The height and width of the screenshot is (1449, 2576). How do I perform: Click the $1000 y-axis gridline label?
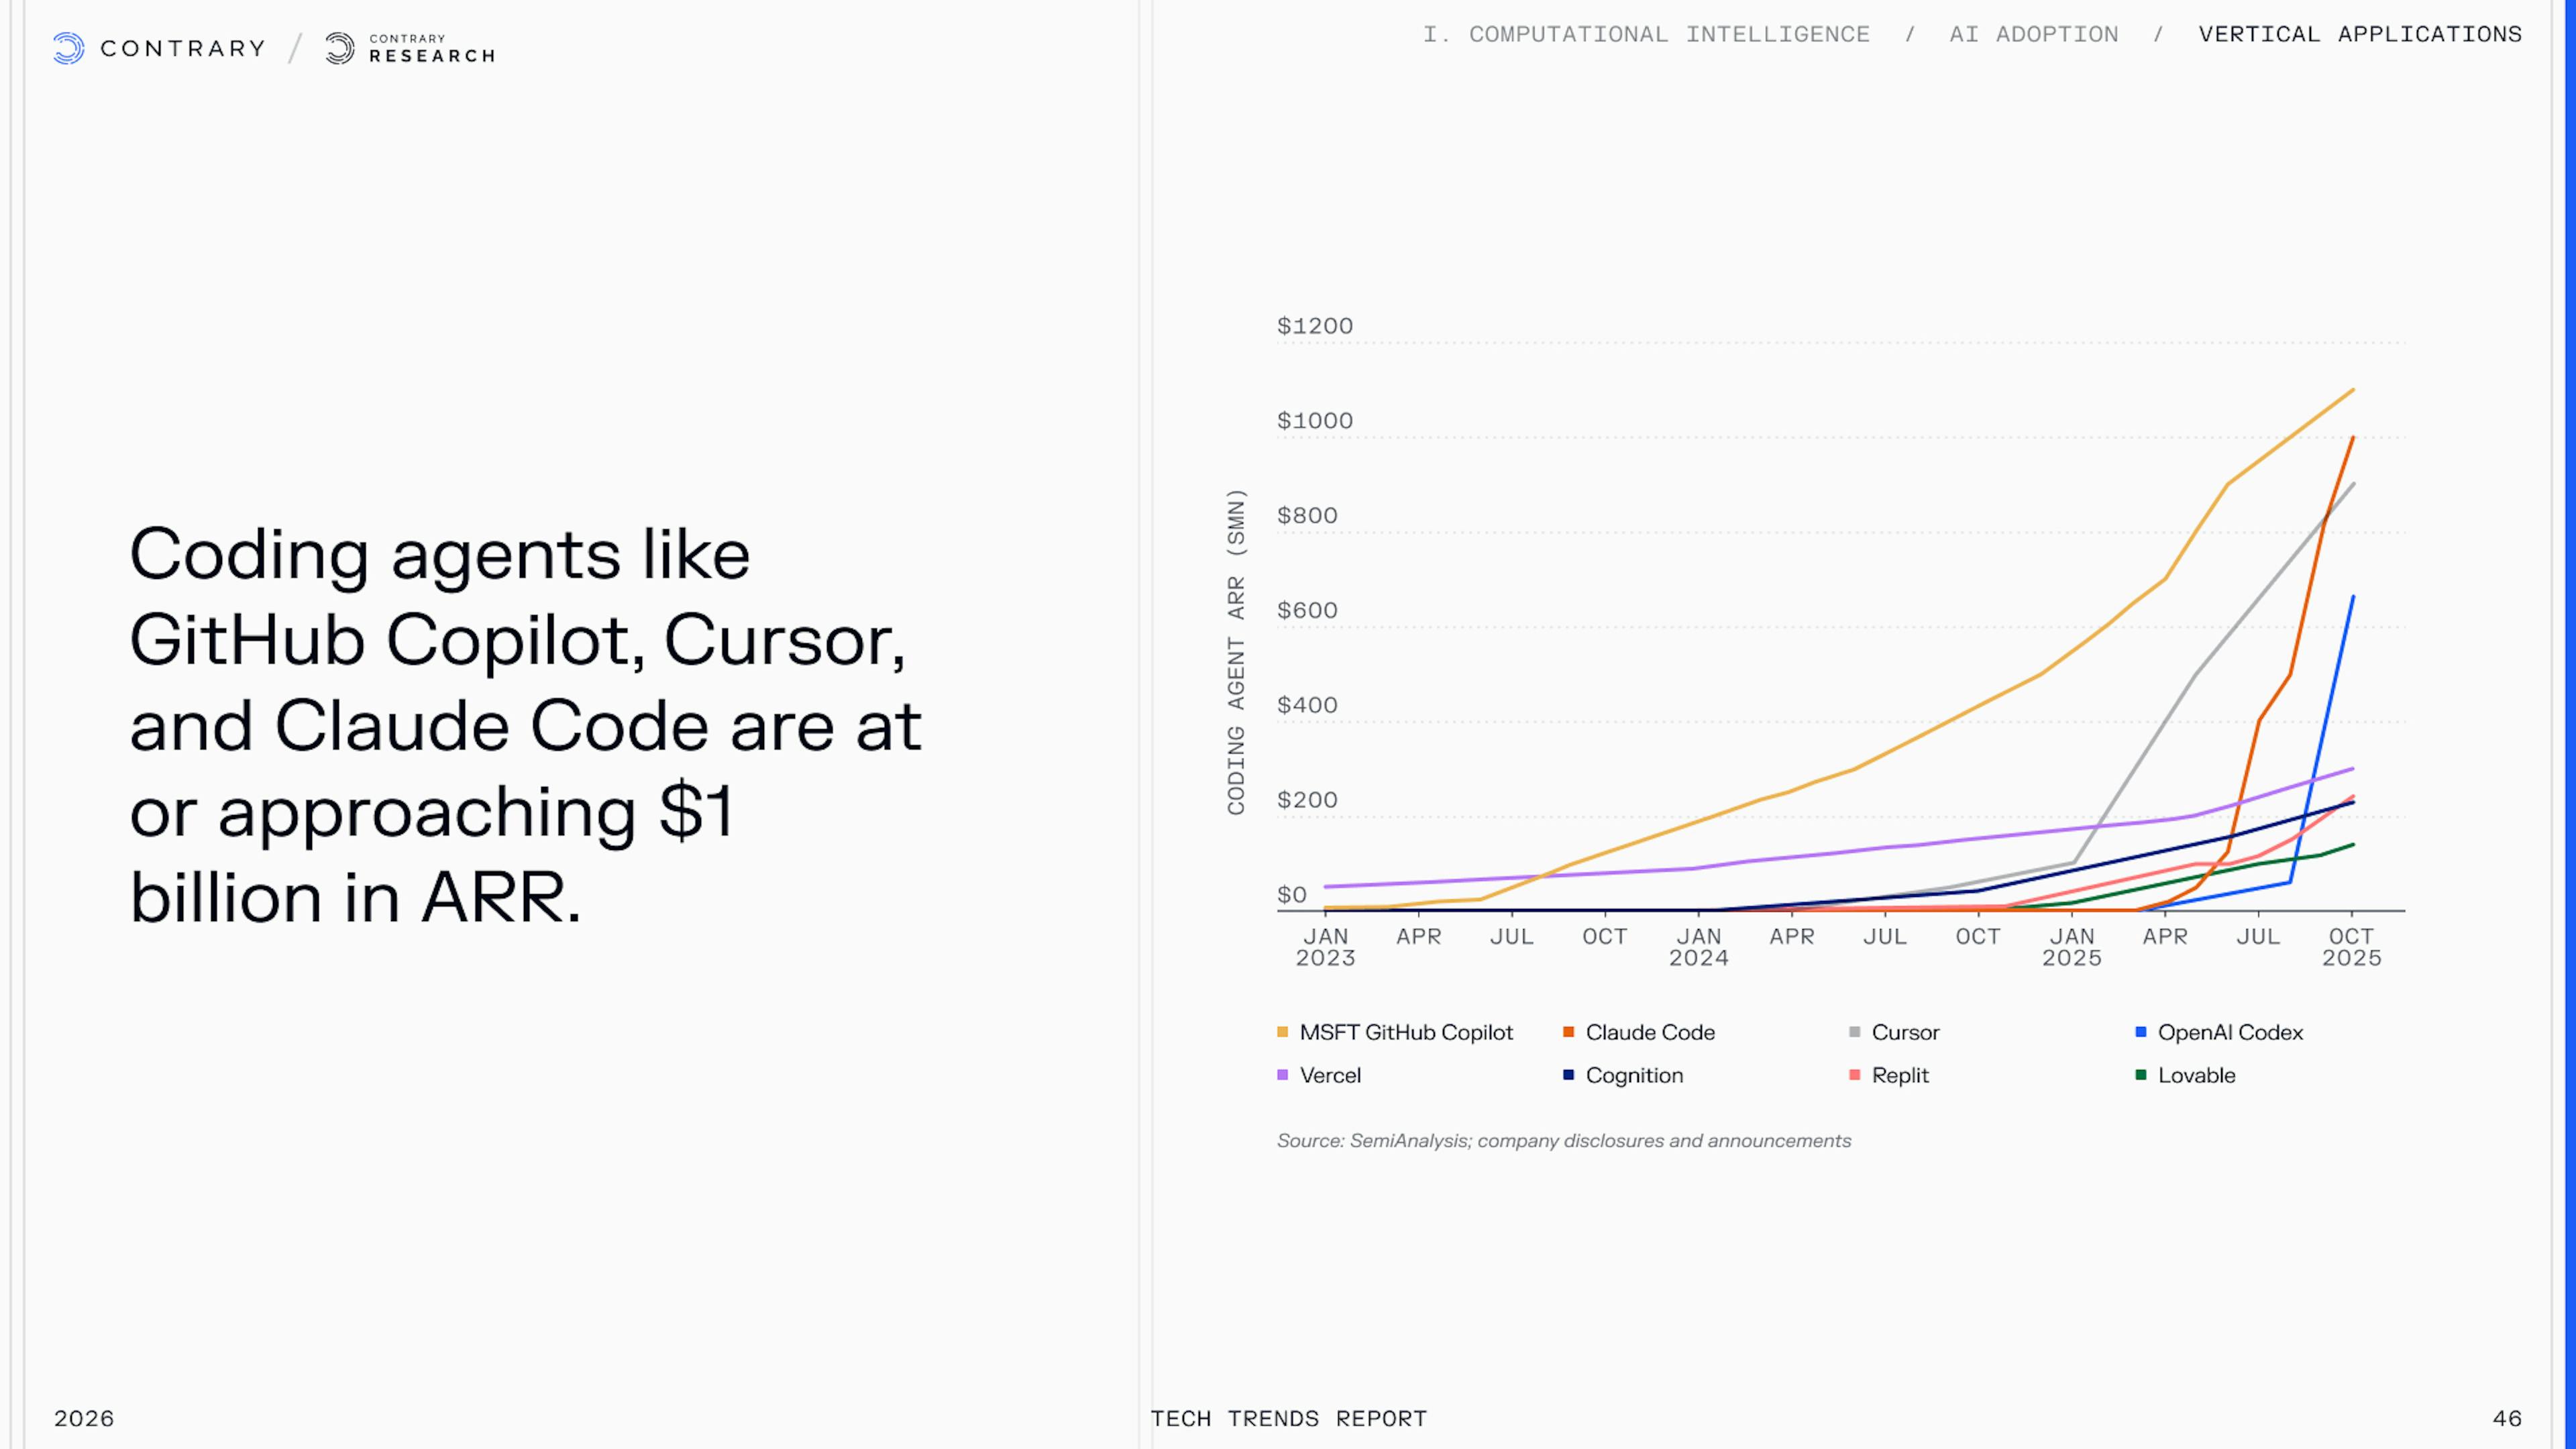pyautogui.click(x=1314, y=421)
